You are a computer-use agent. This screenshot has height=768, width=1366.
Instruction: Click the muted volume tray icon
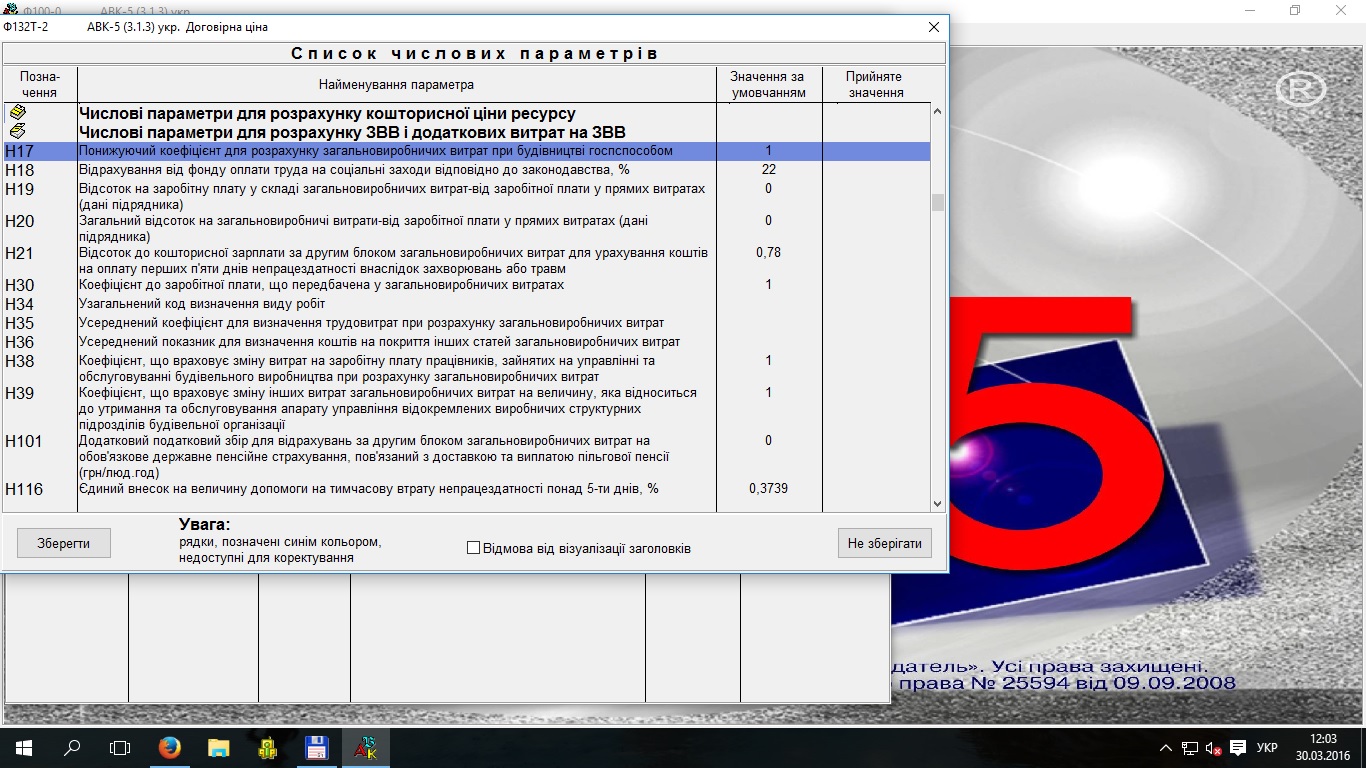click(1214, 748)
